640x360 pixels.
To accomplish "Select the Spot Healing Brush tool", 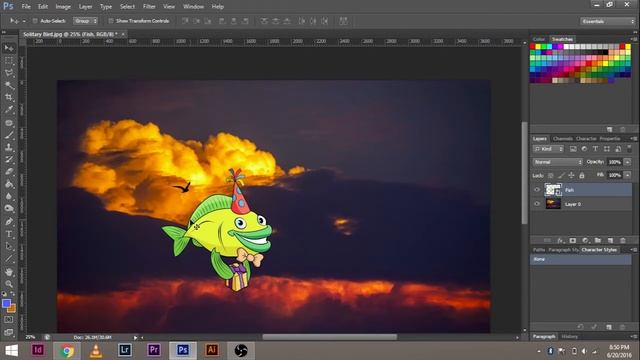I will (9, 122).
